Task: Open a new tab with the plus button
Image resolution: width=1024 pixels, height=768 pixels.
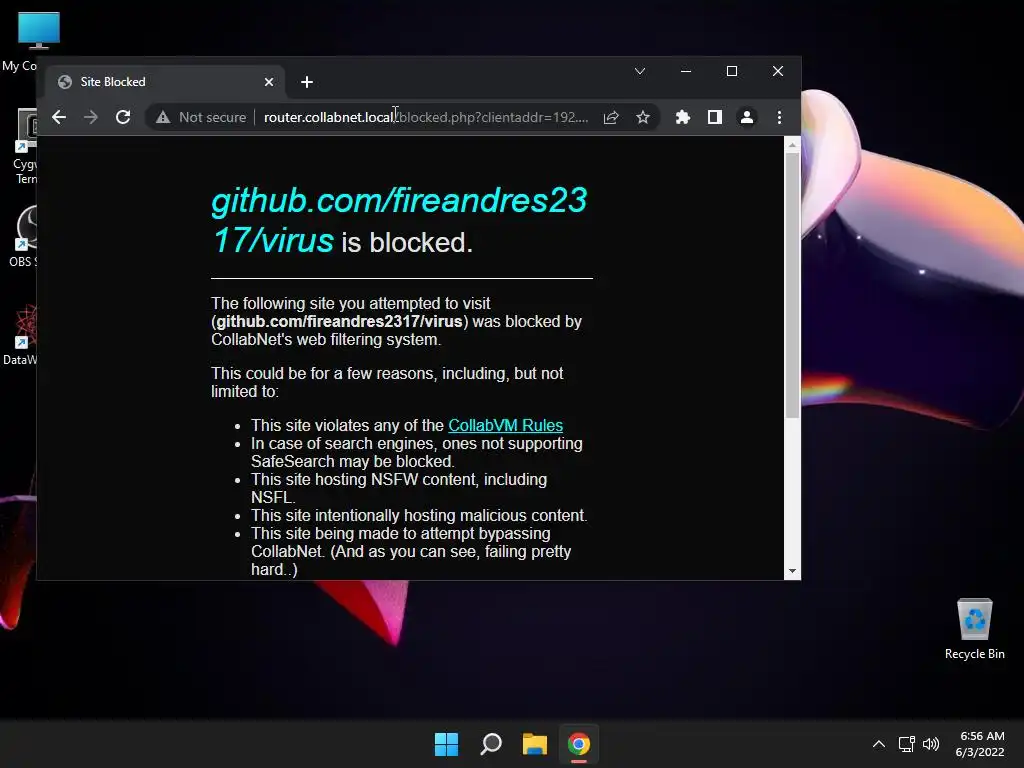Action: (x=307, y=82)
